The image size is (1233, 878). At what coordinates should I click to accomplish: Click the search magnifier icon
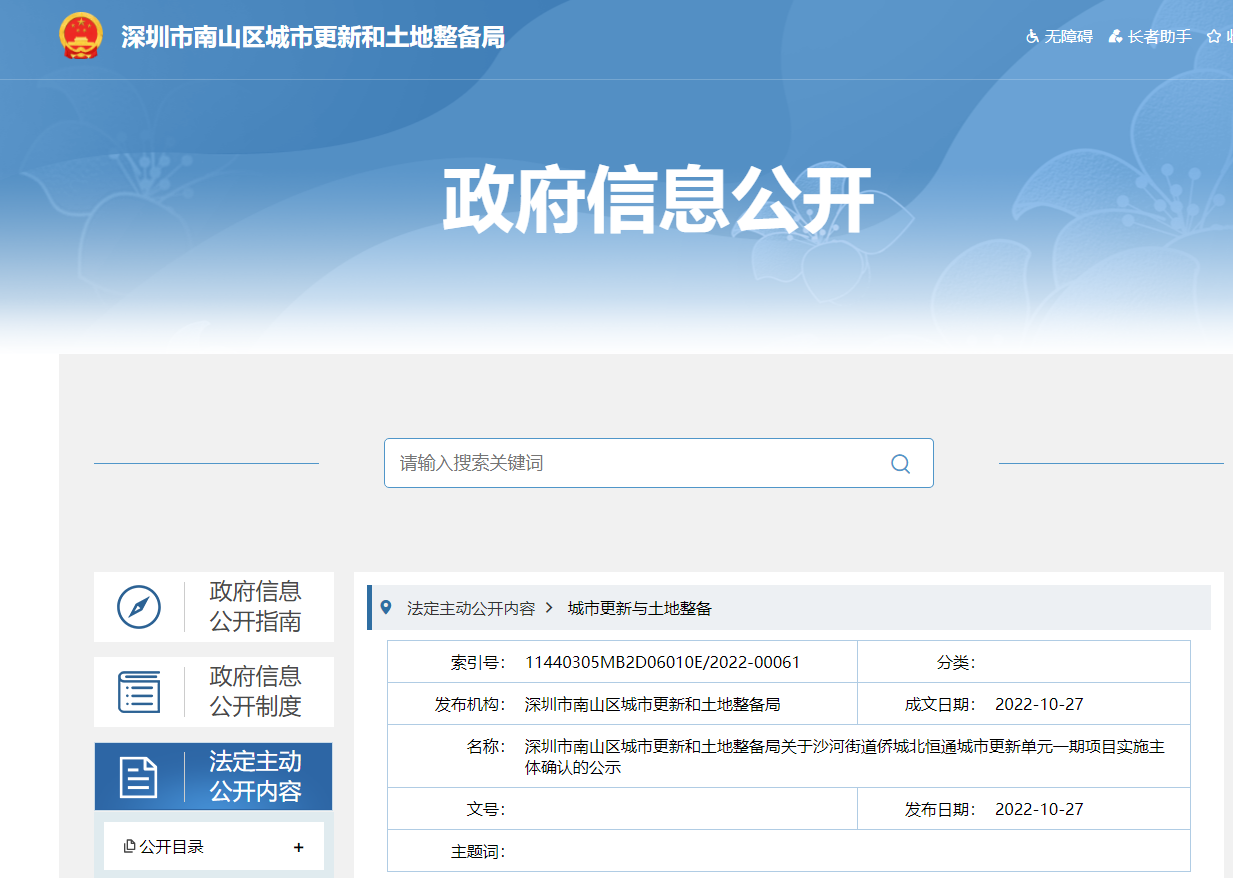[900, 463]
